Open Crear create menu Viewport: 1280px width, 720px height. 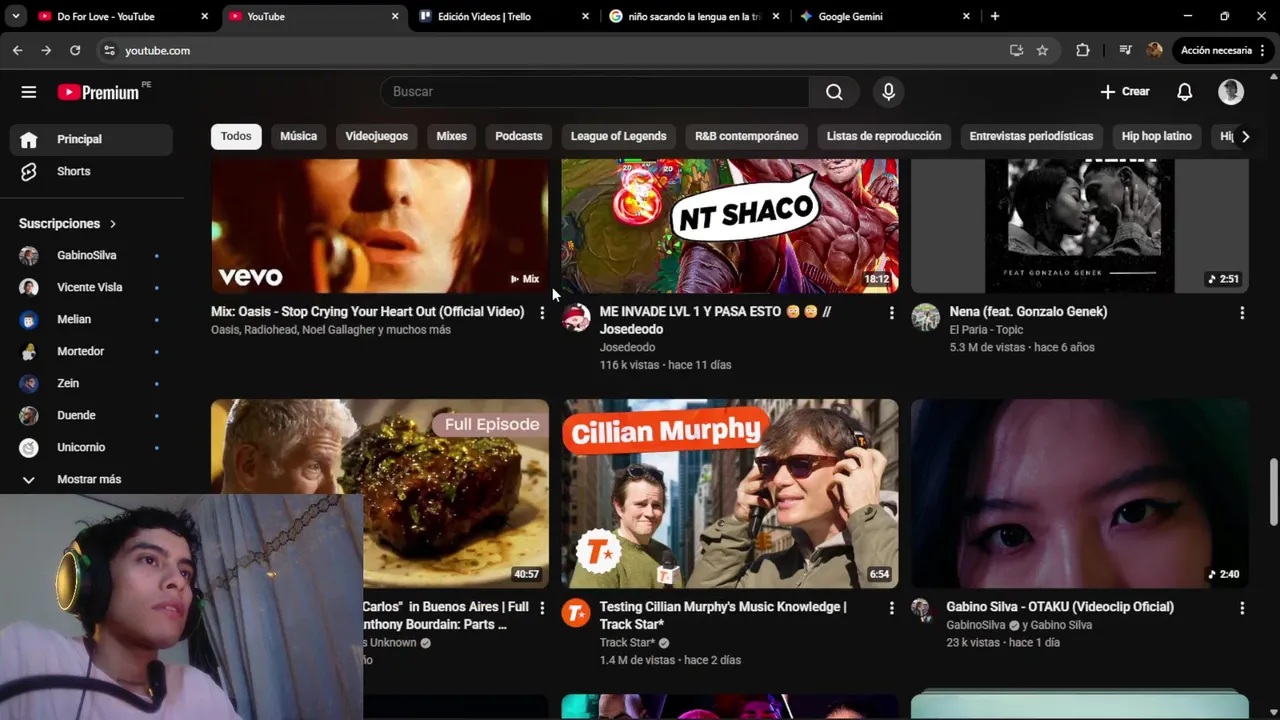click(1125, 92)
